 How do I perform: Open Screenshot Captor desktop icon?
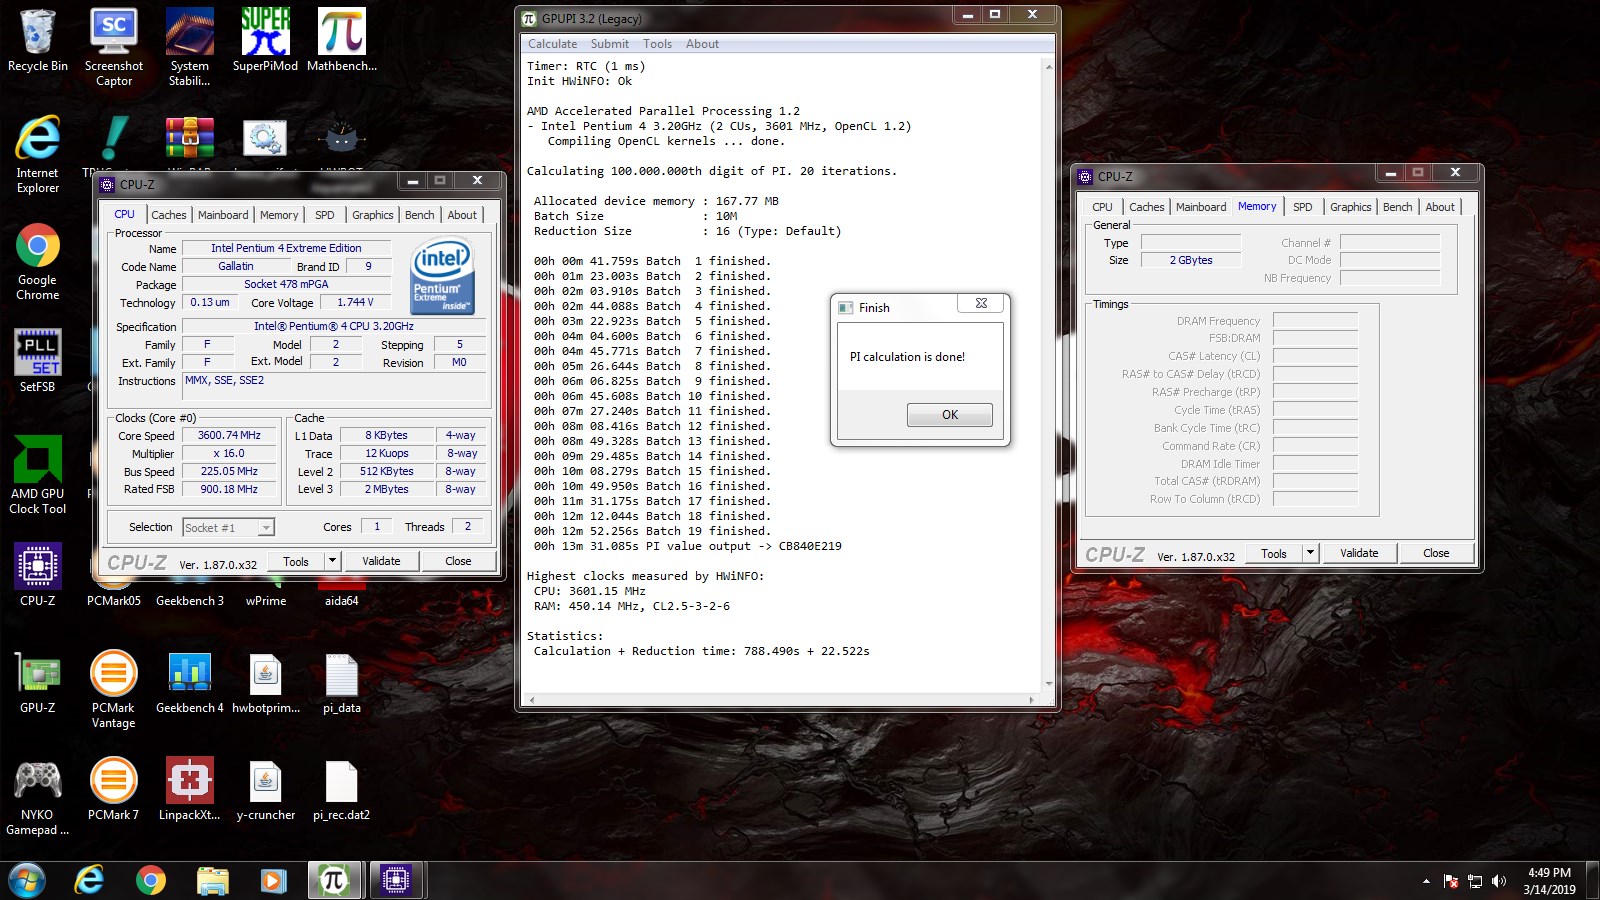[x=114, y=48]
